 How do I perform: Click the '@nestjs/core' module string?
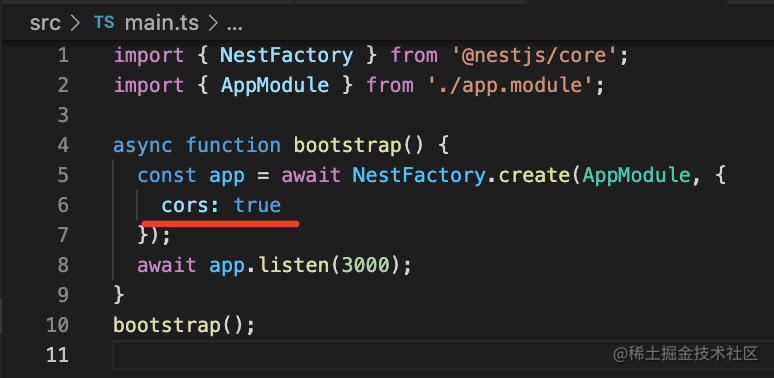pyautogui.click(x=535, y=55)
